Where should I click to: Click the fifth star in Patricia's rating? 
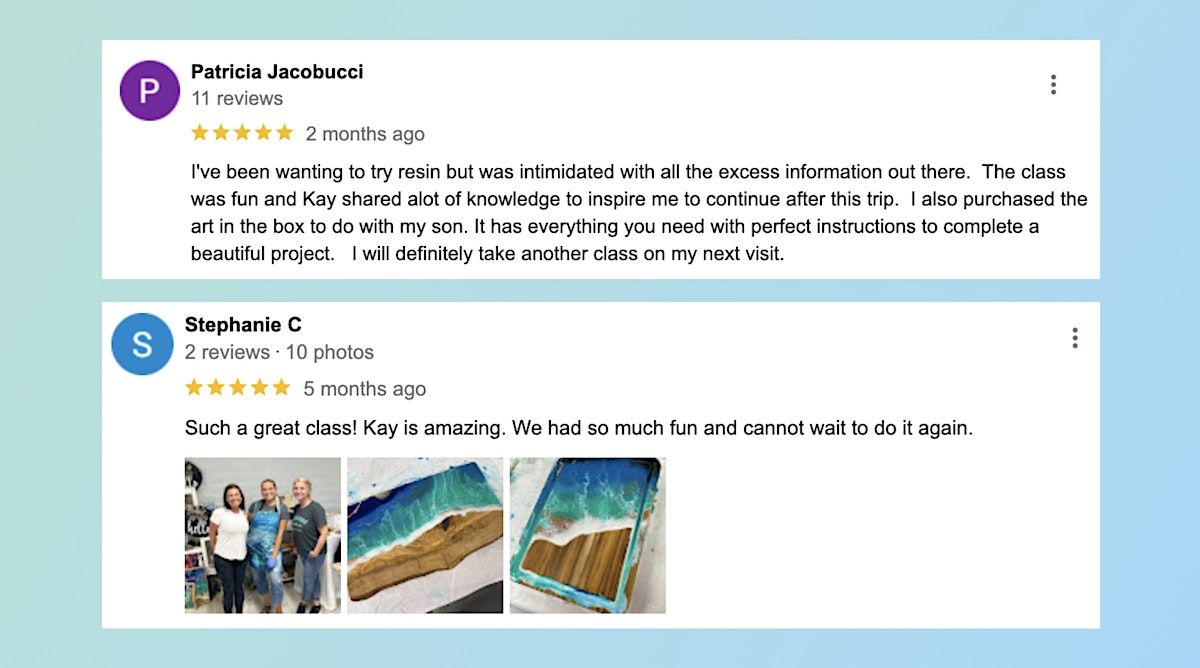coord(285,133)
